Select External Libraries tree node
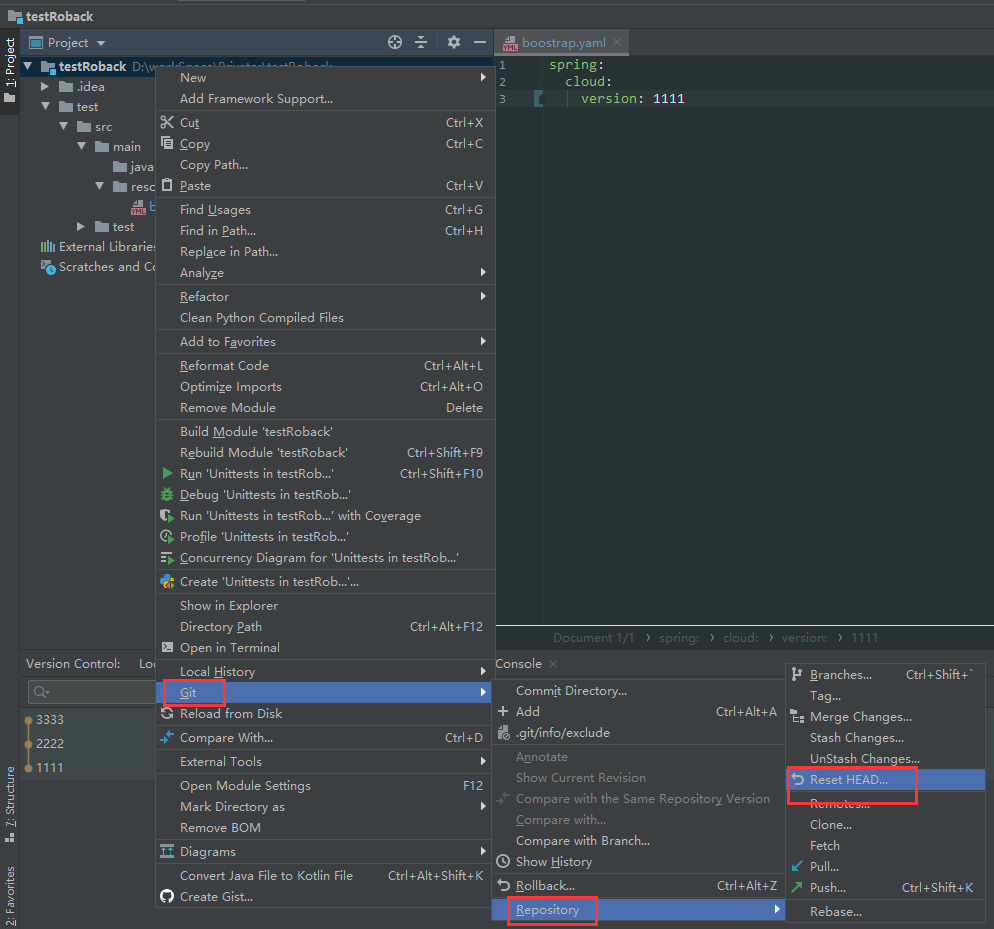 tap(98, 247)
